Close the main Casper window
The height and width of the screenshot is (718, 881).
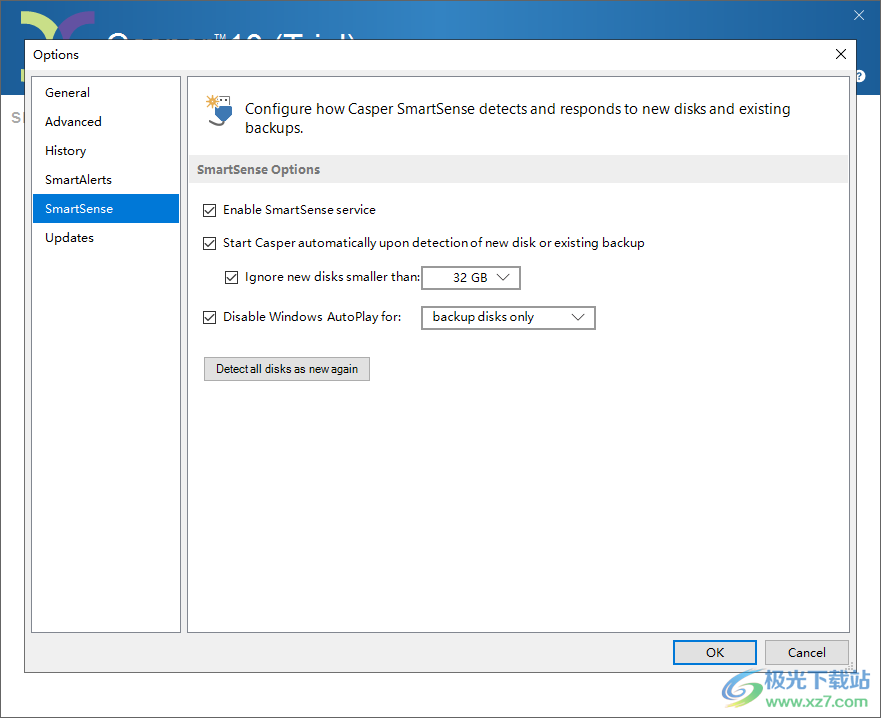(858, 15)
